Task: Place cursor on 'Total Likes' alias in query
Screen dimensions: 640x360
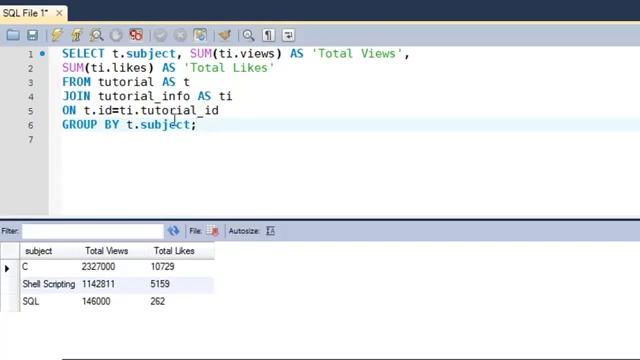Action: (229, 68)
